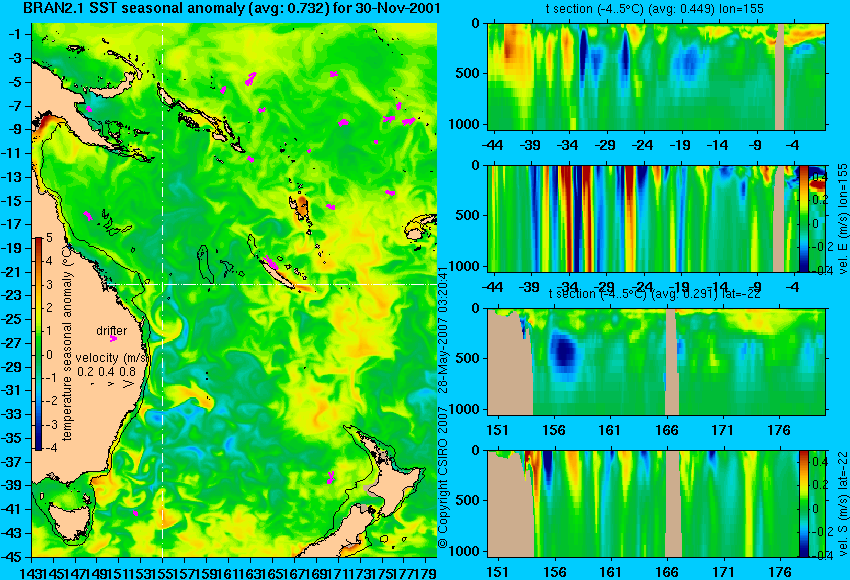This screenshot has height=580, width=850.
Task: Click the vertical white section line at longitude 155
Action: click(x=163, y=290)
